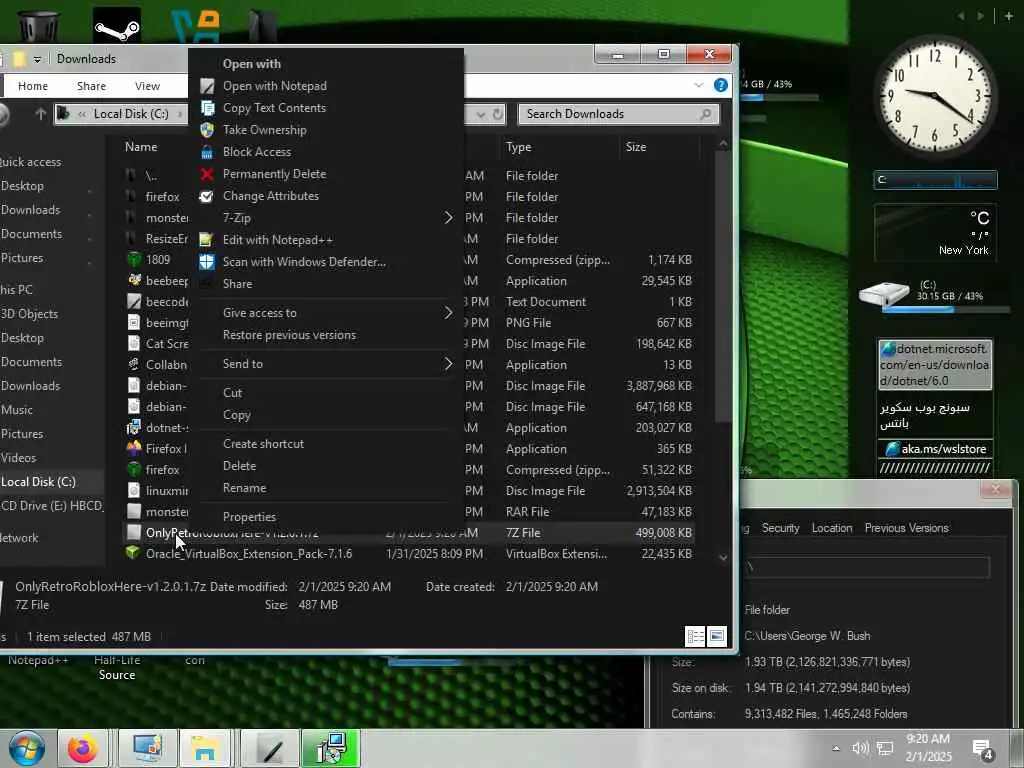
Task: Click the folder name field in Properties
Action: pos(868,568)
